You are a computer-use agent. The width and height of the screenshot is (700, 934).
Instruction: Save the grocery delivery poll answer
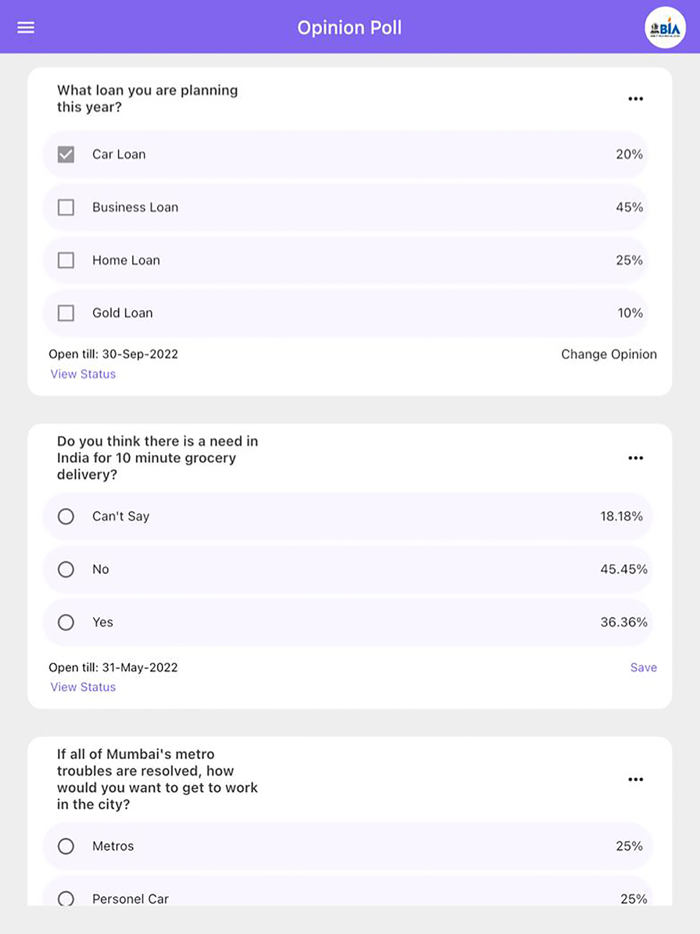tap(643, 667)
